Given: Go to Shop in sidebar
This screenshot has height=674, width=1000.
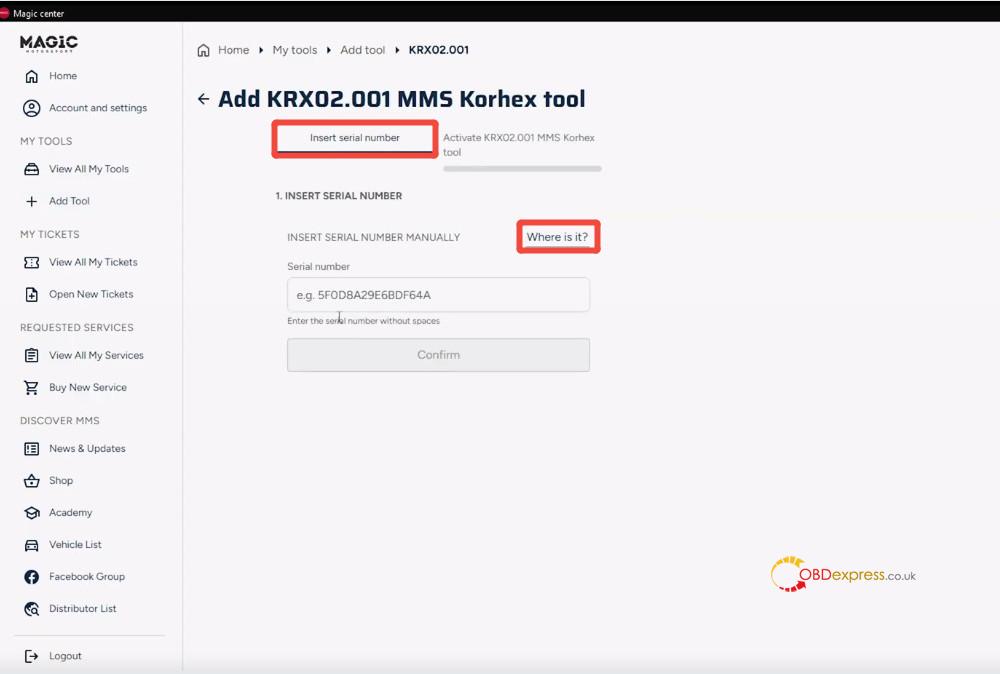Looking at the screenshot, I should click(61, 480).
